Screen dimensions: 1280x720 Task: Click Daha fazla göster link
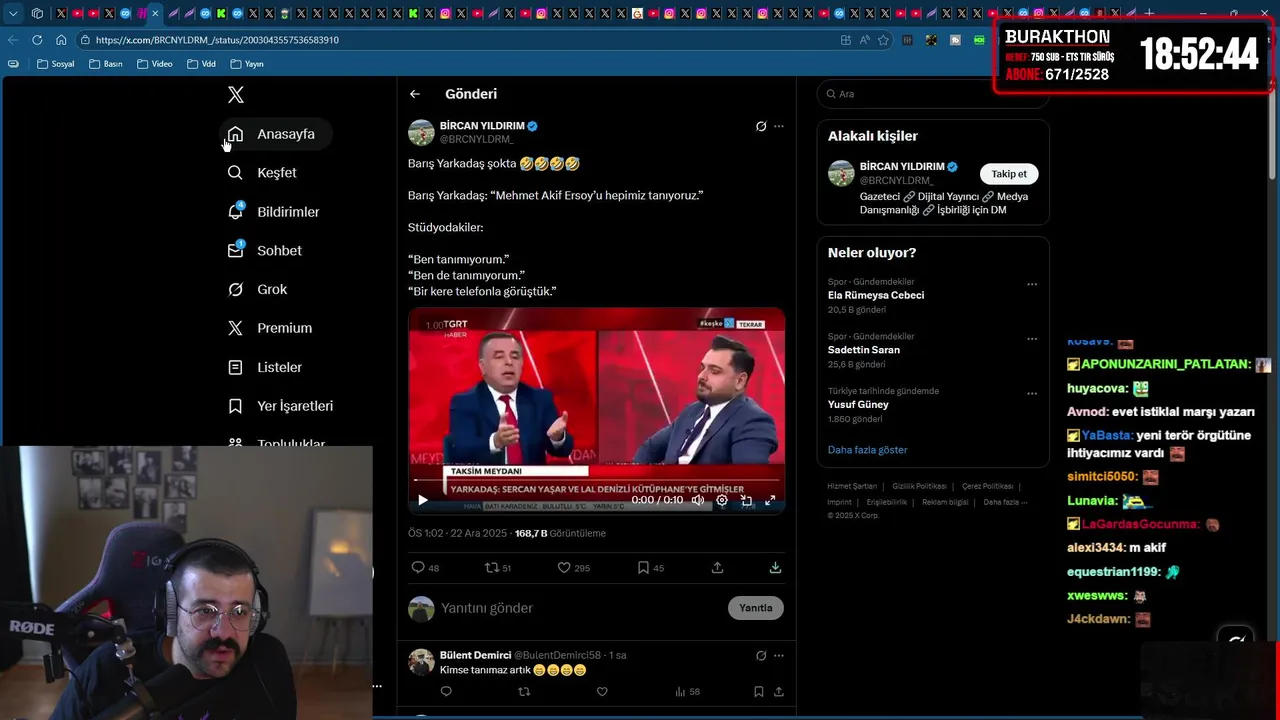867,450
